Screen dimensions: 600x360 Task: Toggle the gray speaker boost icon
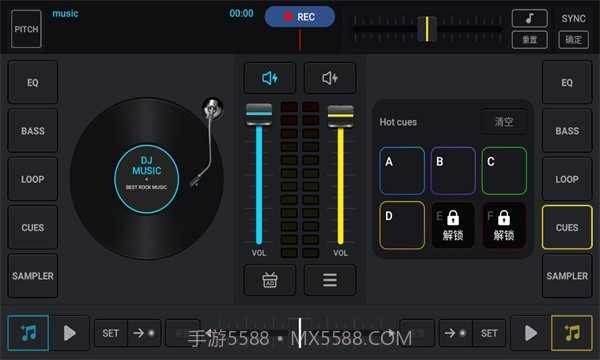click(330, 78)
